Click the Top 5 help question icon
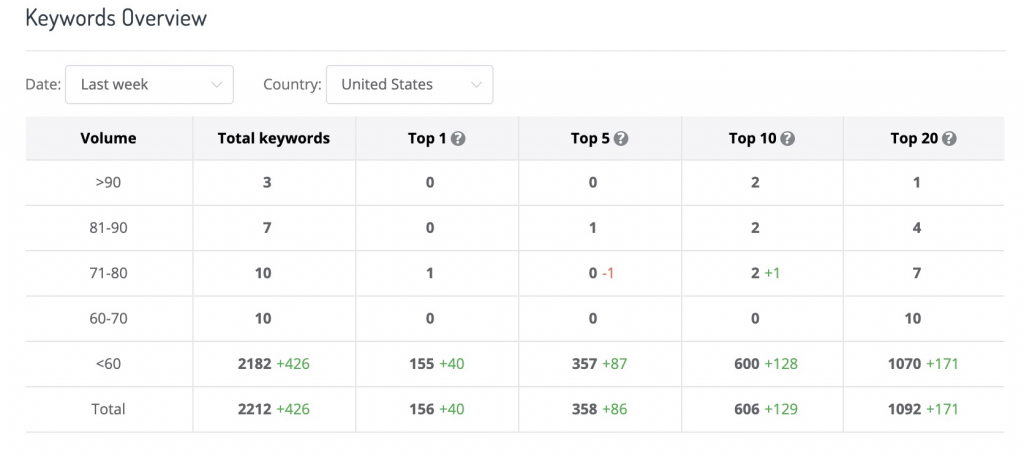 point(621,138)
